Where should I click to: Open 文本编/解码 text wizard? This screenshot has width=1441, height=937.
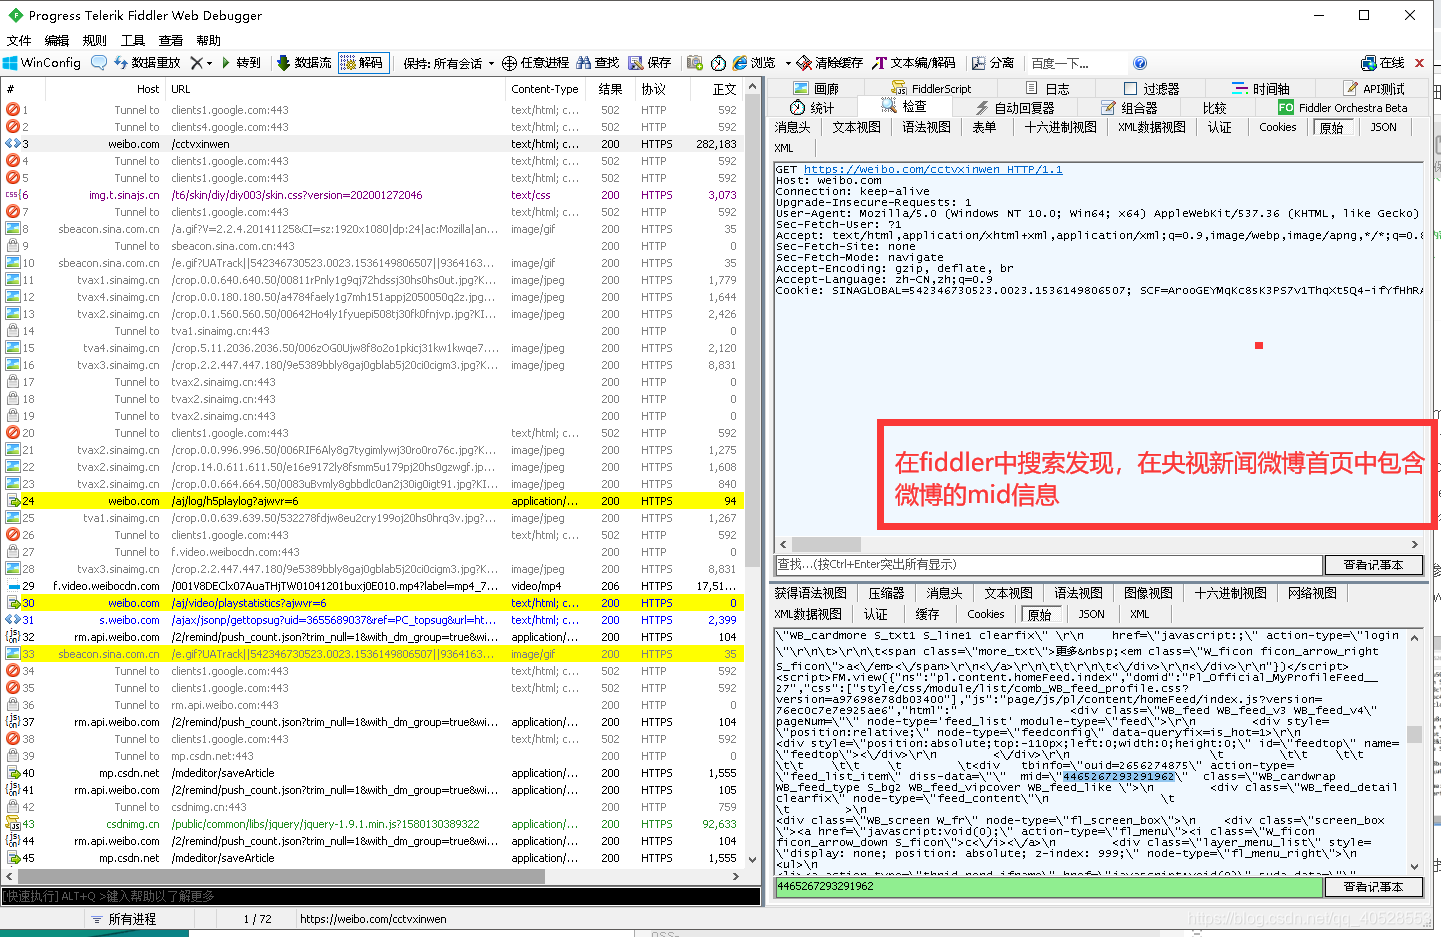point(914,62)
